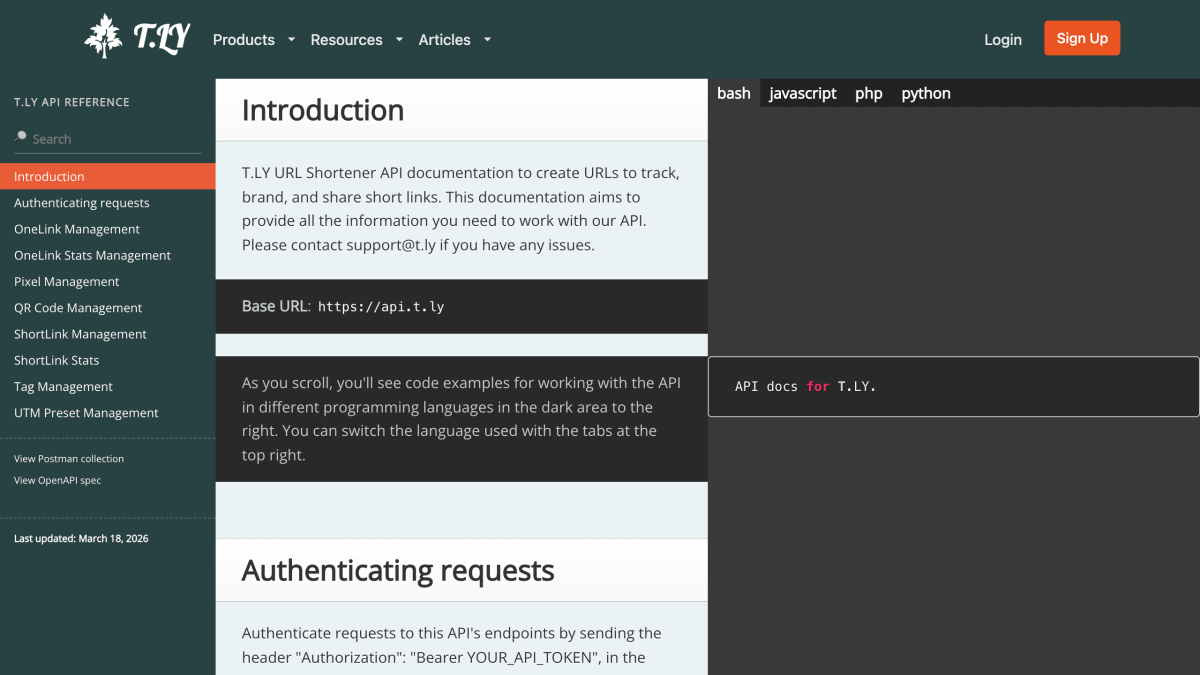Open QR Code Management in the sidebar
Screen dimensions: 1200x675
tap(107, 308)
